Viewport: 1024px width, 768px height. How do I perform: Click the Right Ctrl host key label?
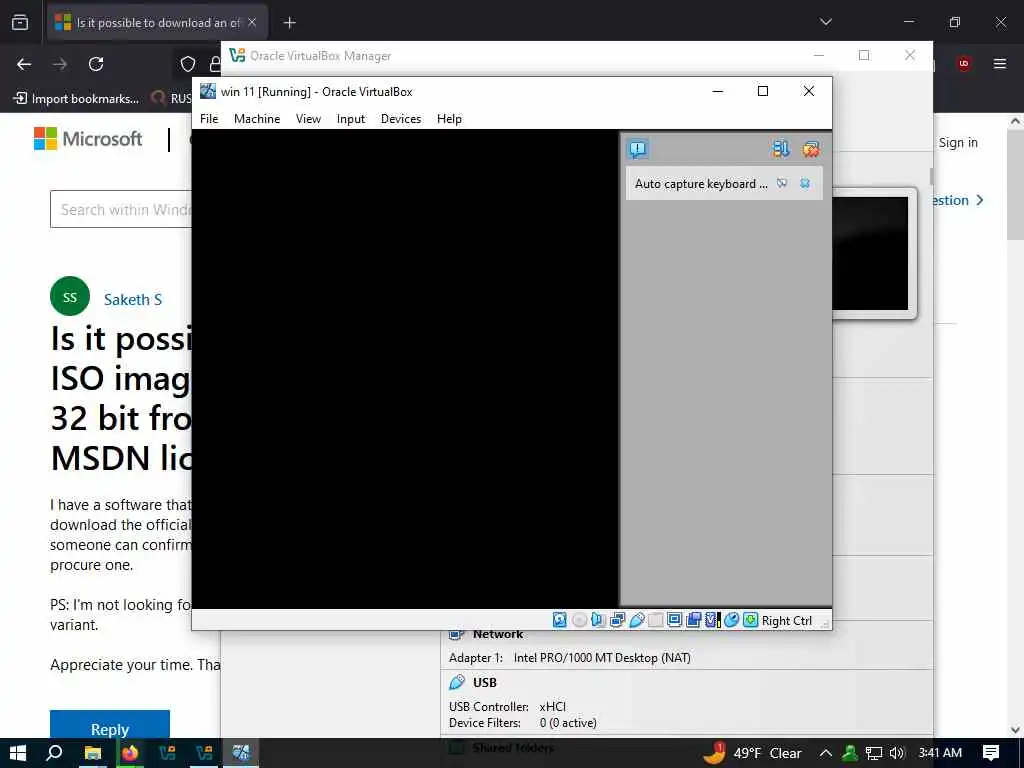coord(787,620)
